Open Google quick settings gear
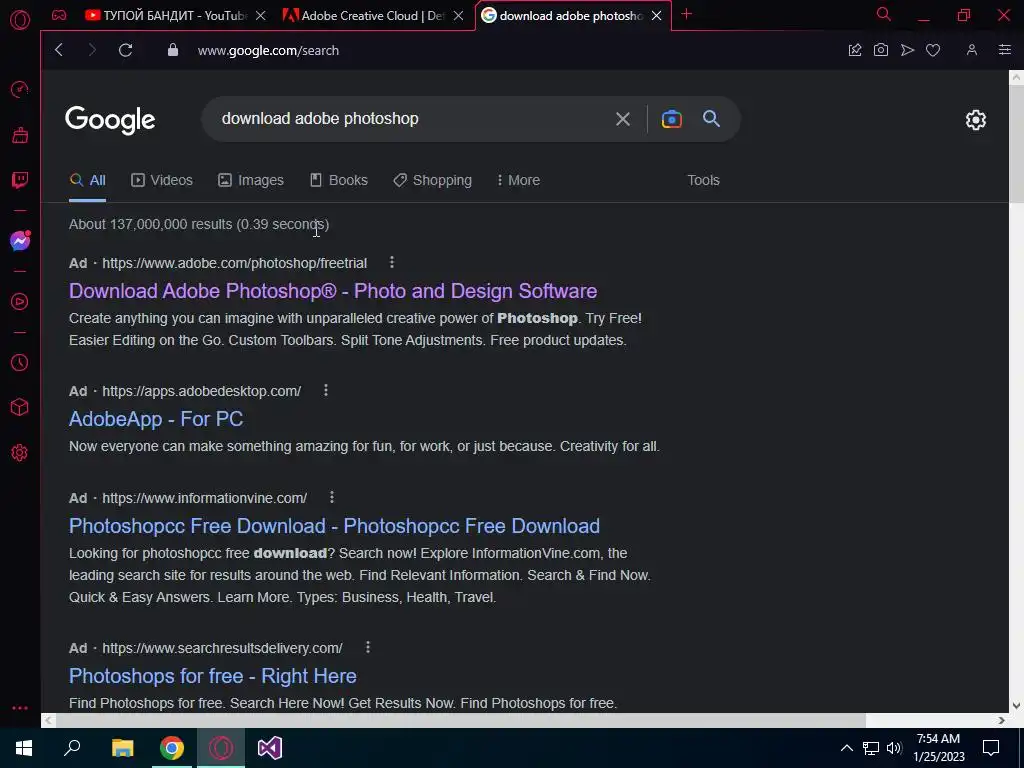 click(976, 120)
